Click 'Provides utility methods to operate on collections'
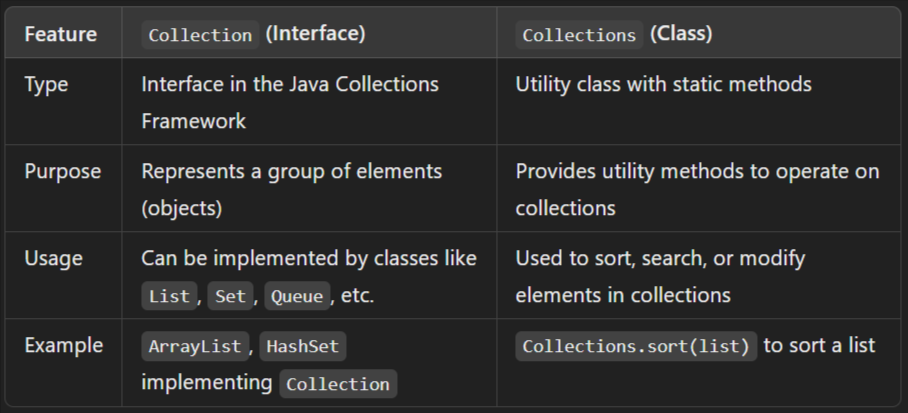The height and width of the screenshot is (413, 908). (x=697, y=189)
